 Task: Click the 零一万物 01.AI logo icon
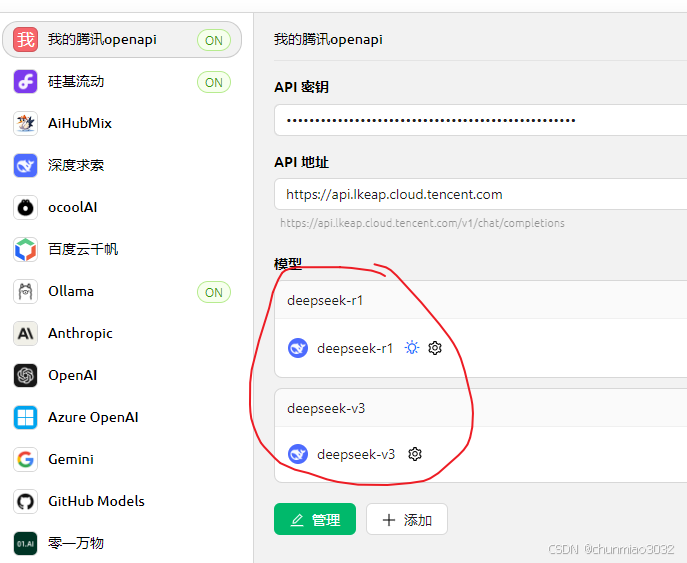click(x=25, y=543)
